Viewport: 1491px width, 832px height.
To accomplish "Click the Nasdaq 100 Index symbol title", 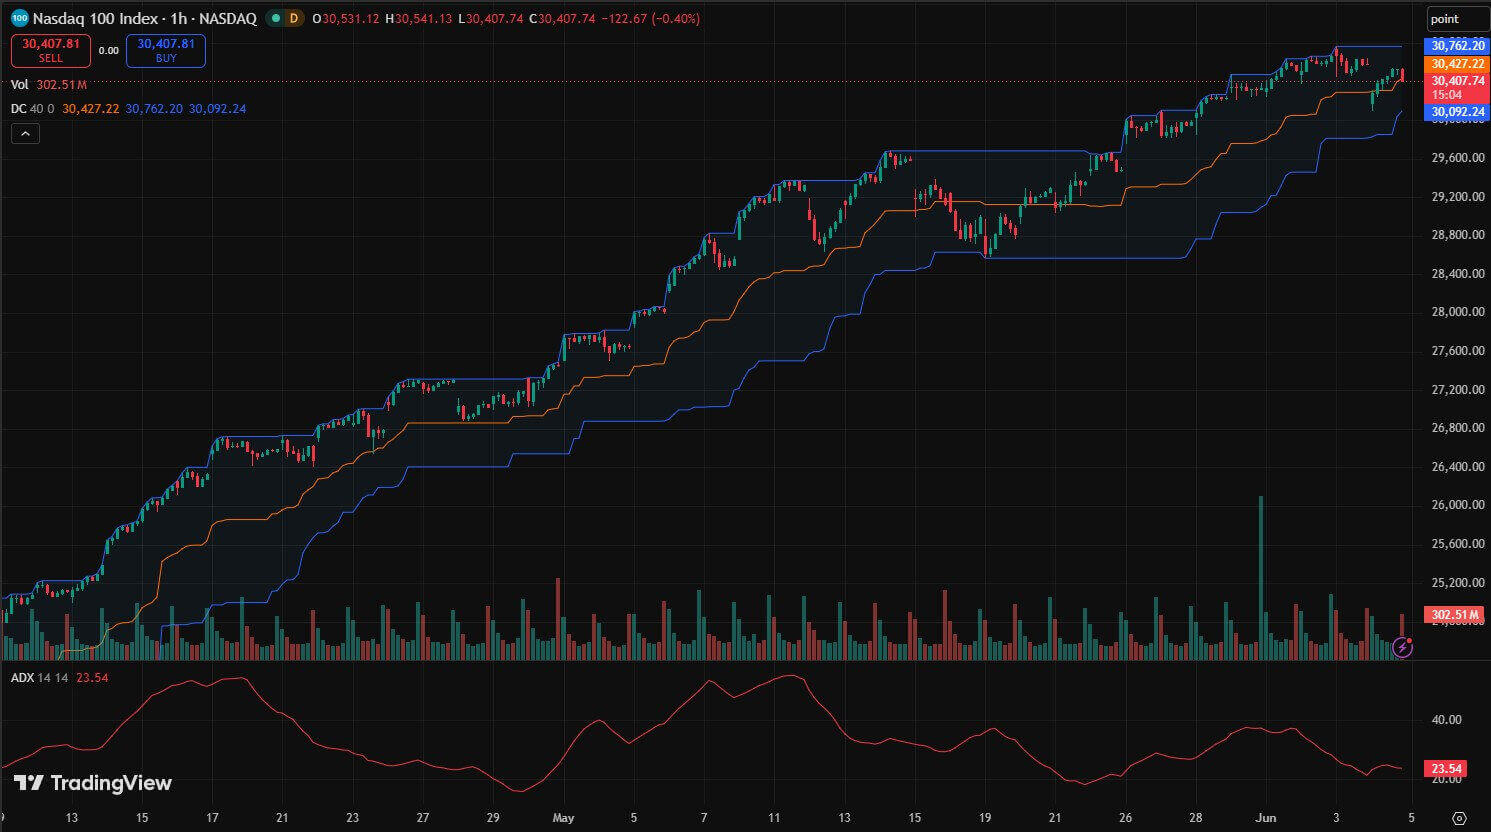I will tap(144, 18).
